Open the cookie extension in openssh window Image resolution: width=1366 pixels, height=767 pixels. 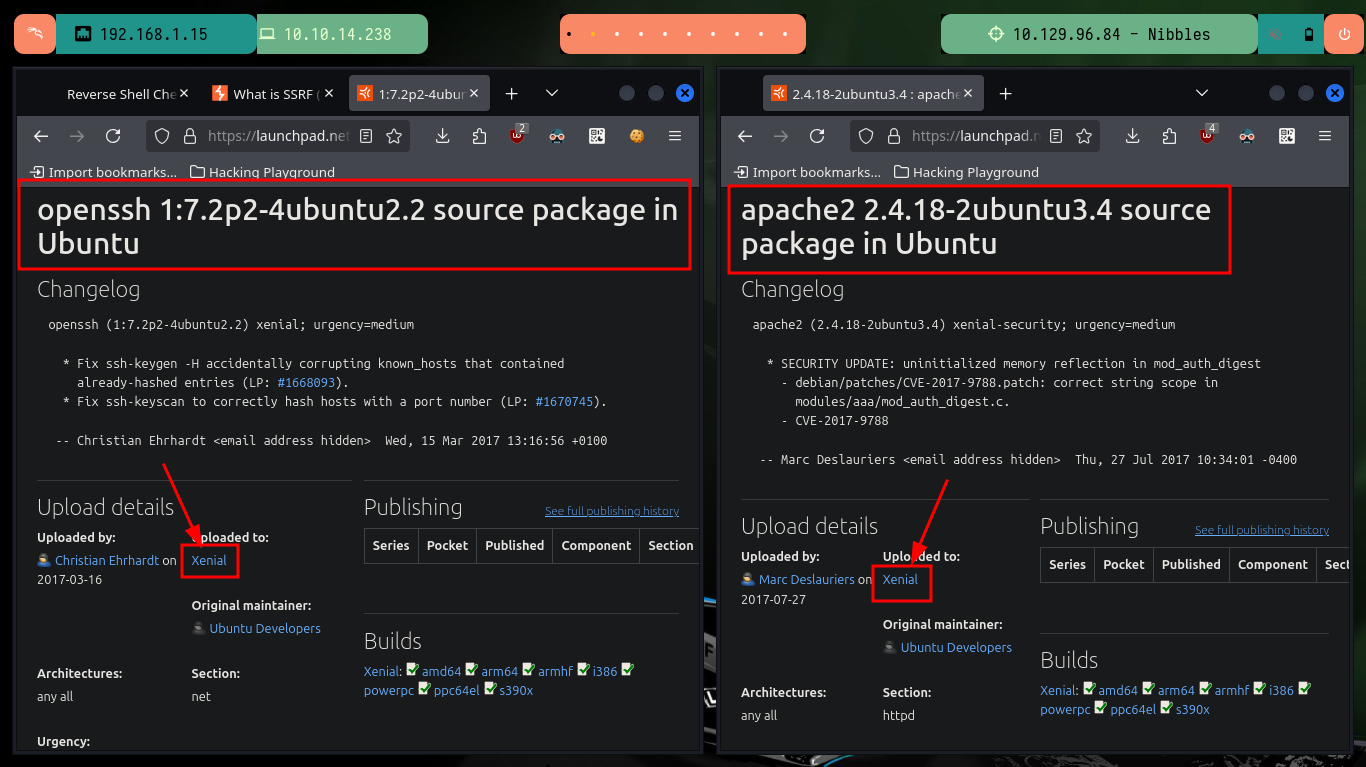(636, 136)
